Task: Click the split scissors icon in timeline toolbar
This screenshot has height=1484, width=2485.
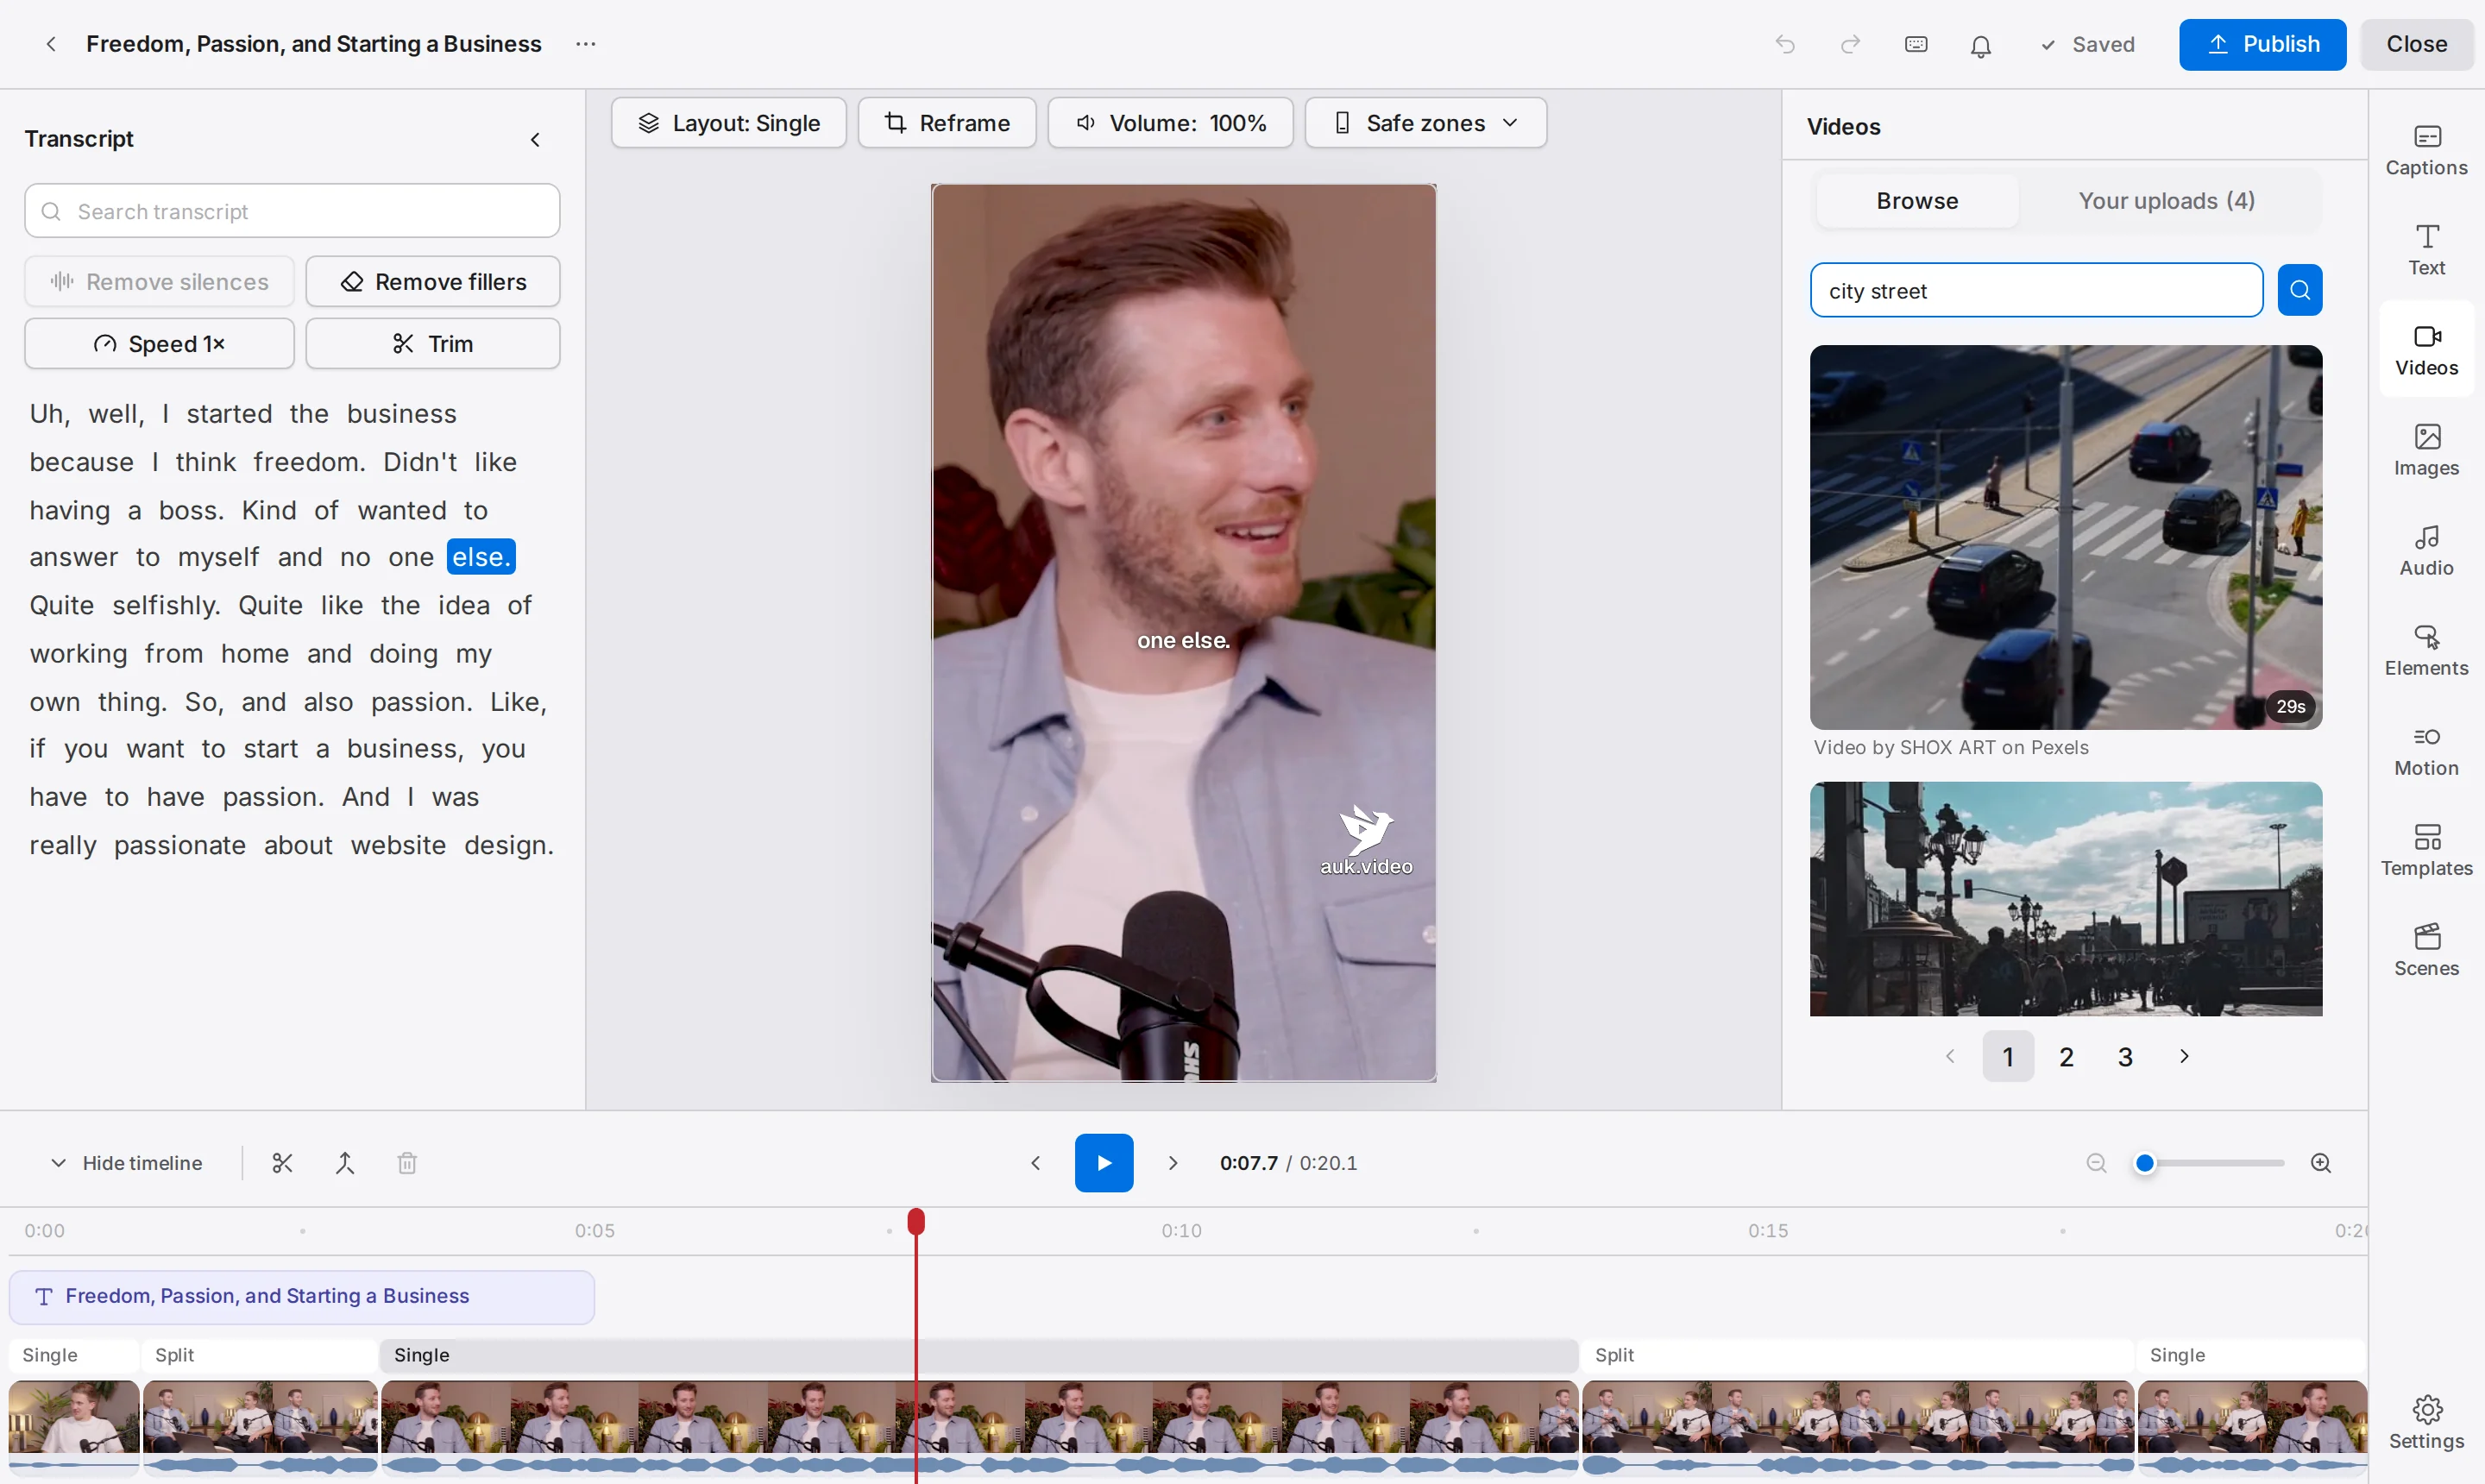Action: [x=282, y=1163]
